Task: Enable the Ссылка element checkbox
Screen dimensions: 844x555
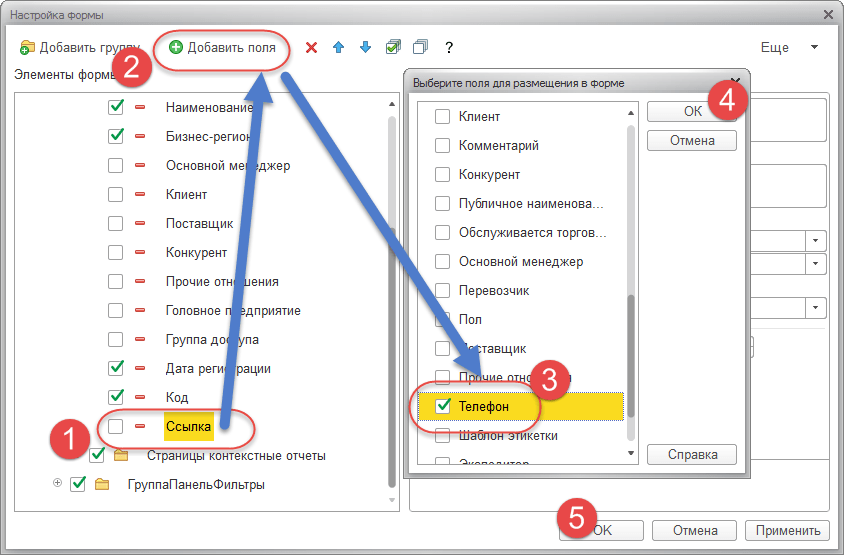Action: [115, 426]
